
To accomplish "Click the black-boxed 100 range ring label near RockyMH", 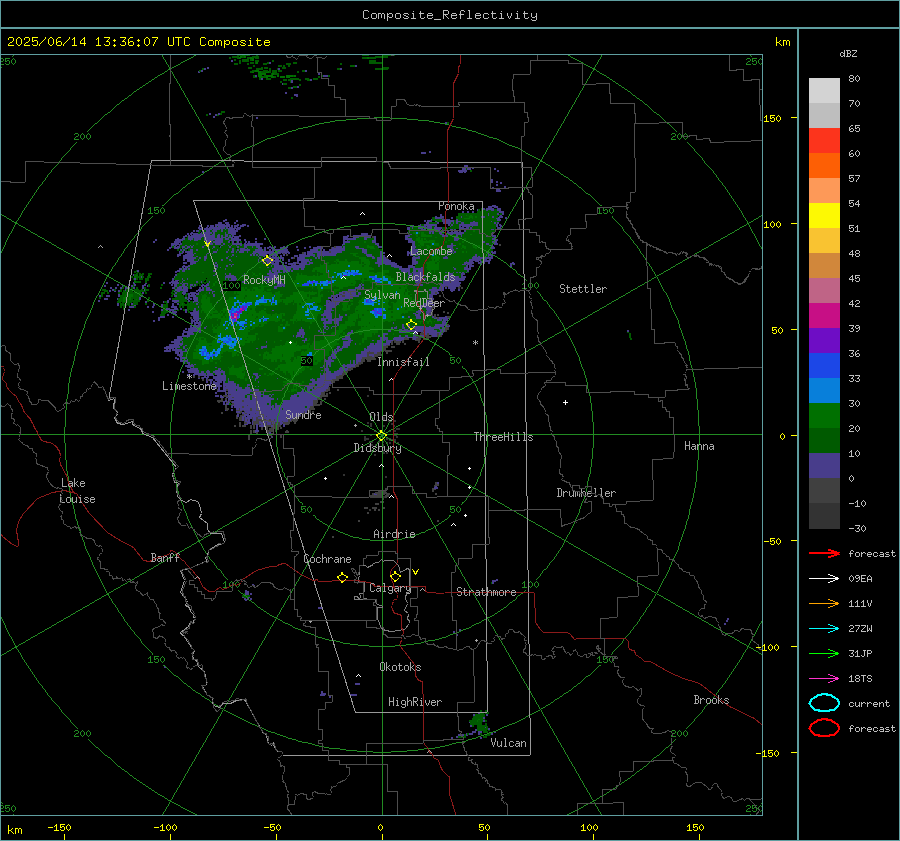I will click(x=232, y=285).
